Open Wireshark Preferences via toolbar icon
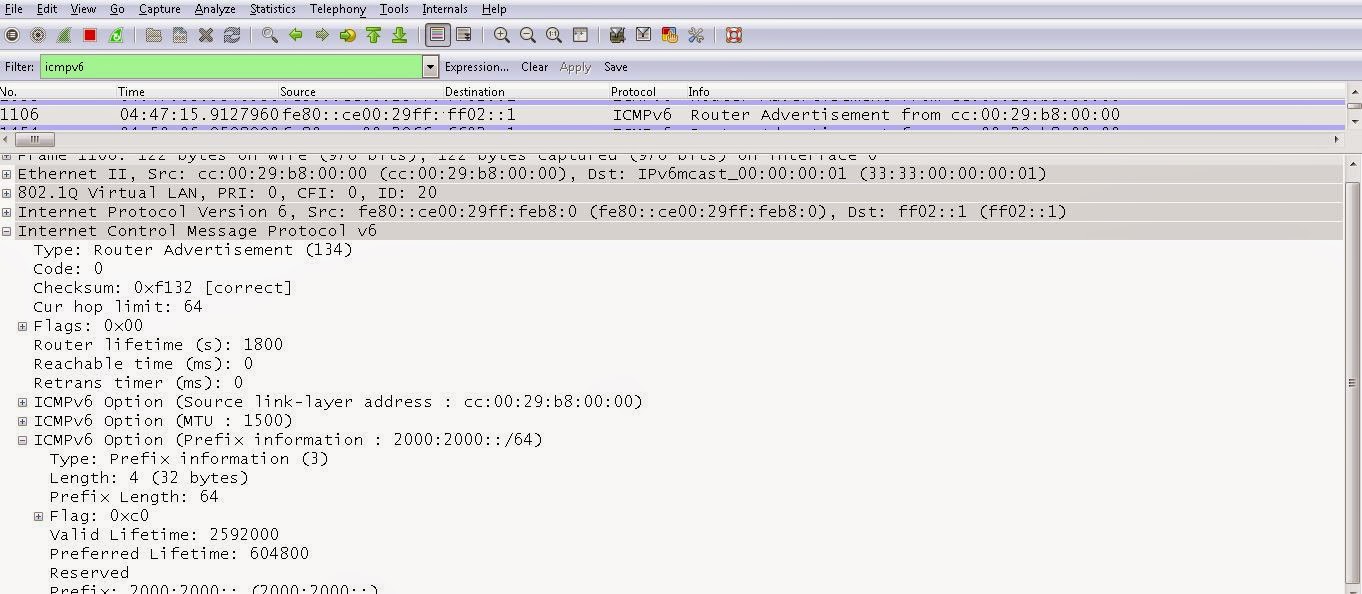Screen dimensions: 1362x594 point(695,35)
